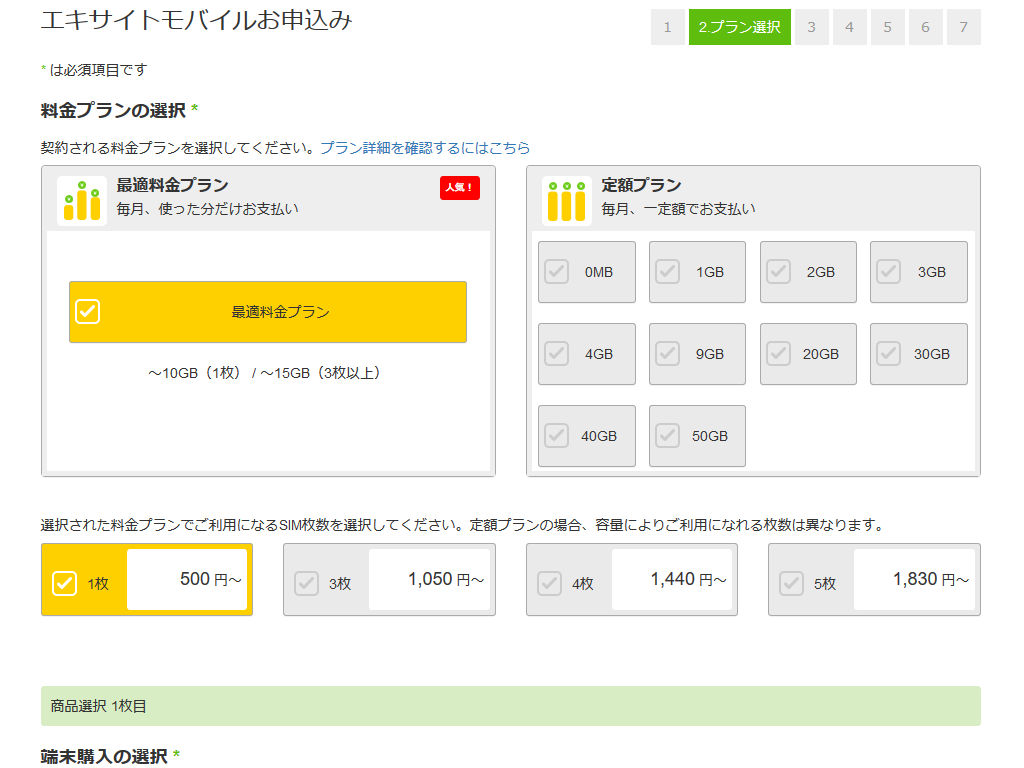The height and width of the screenshot is (768, 1024).
Task: Click the 定額プラン bar chart icon
Action: coord(567,201)
